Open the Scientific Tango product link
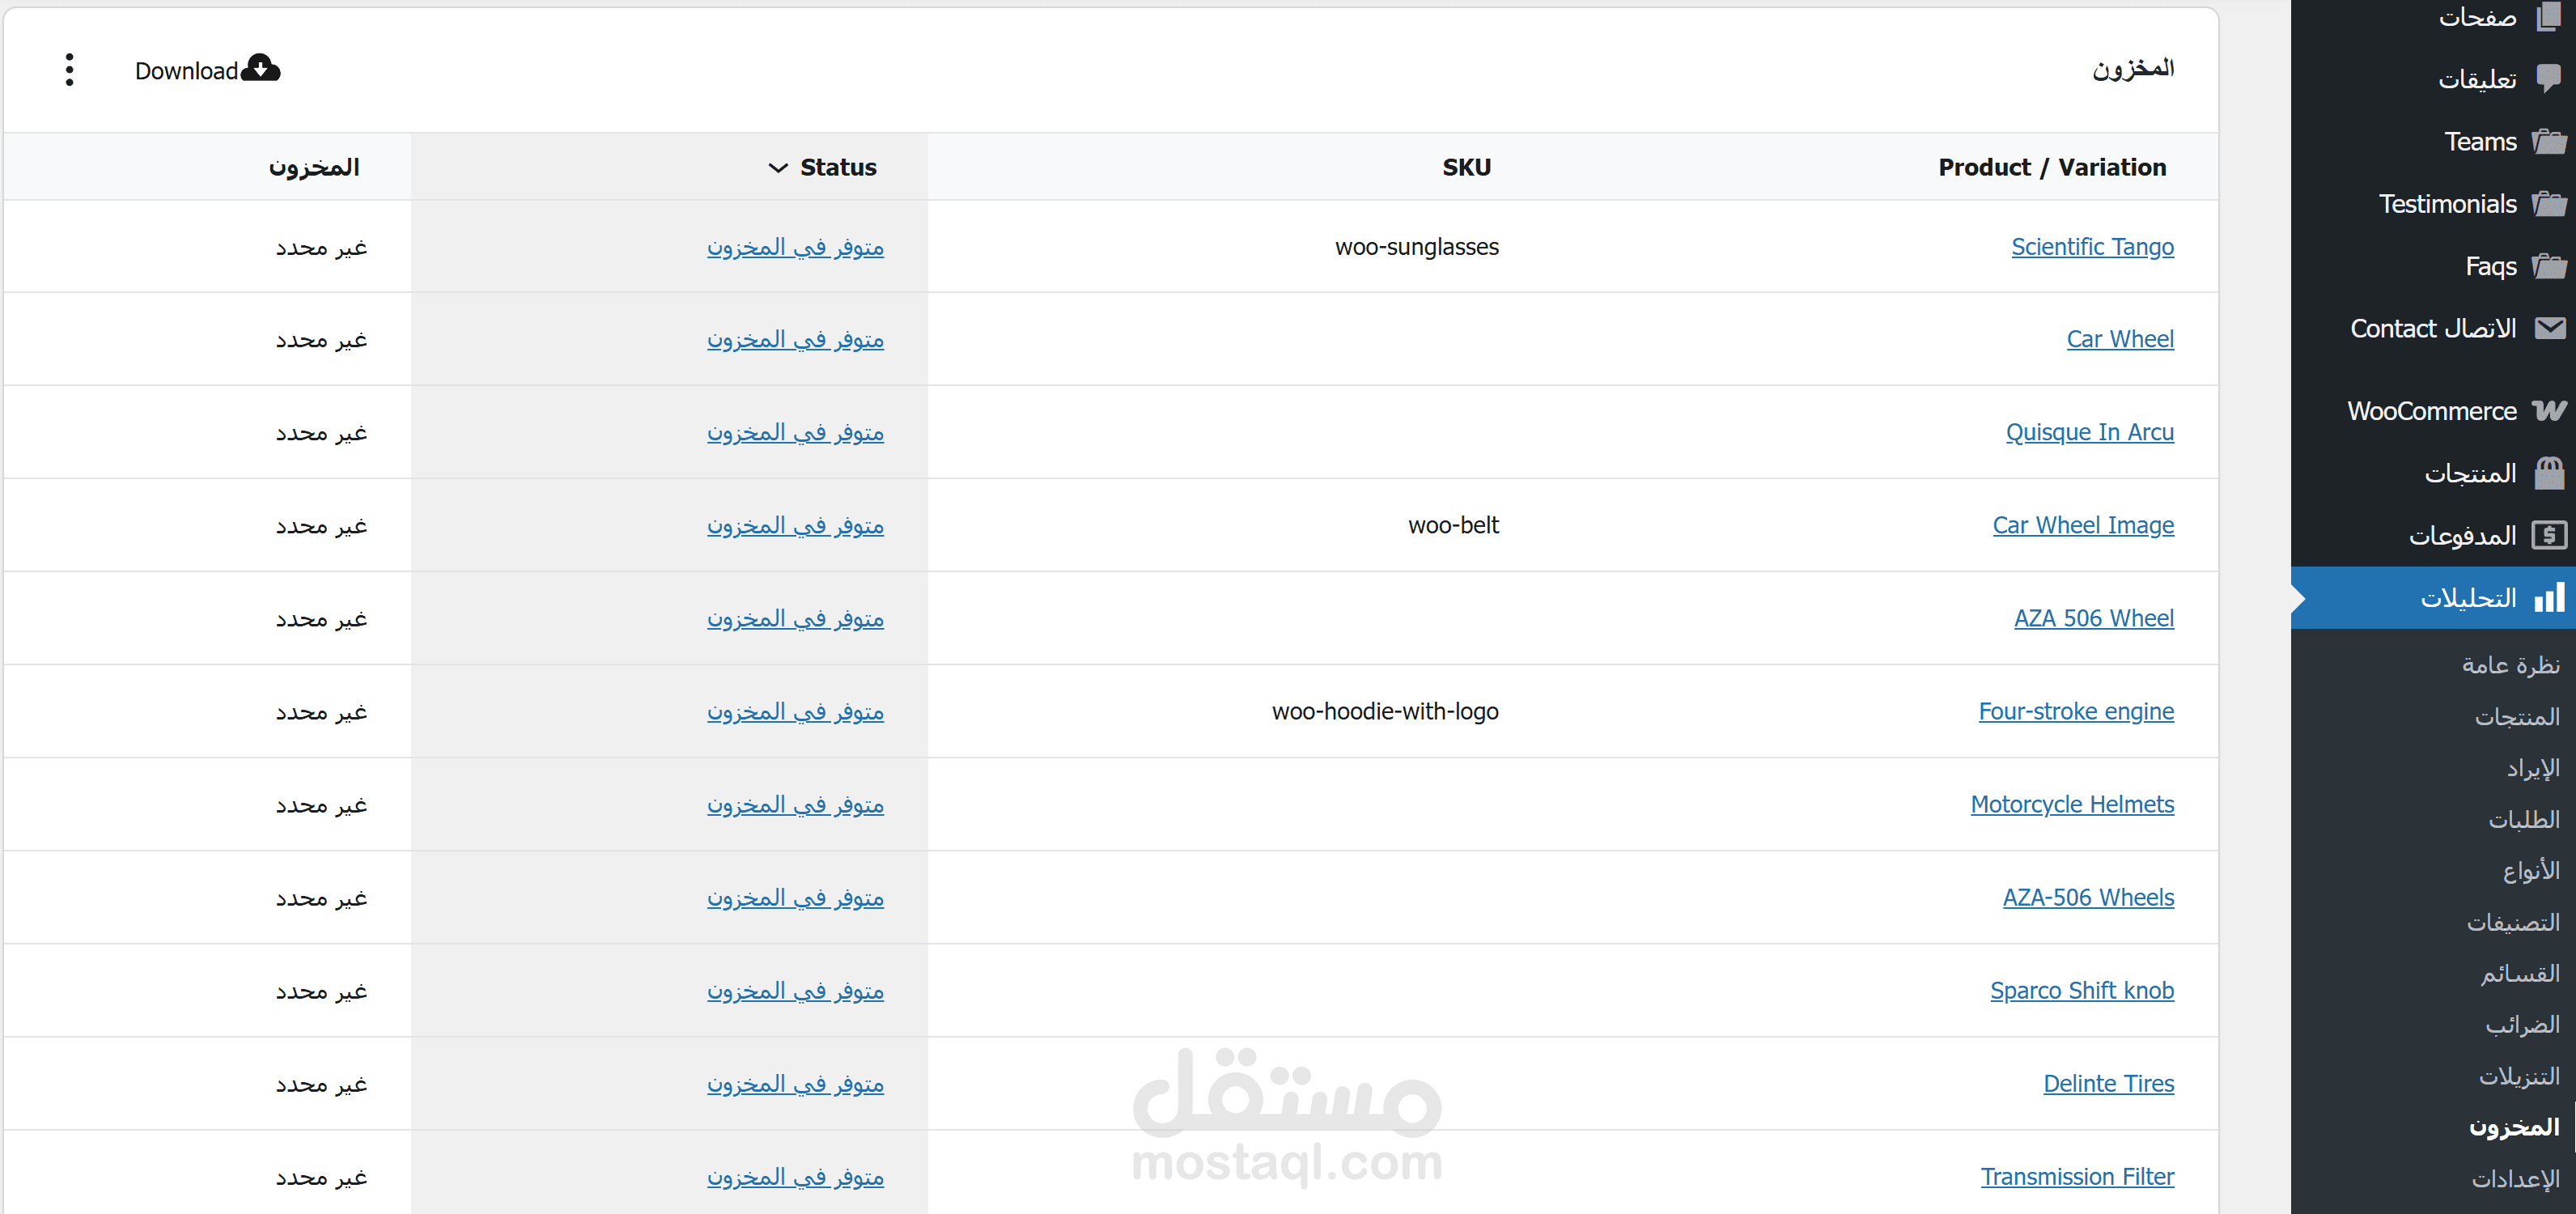The image size is (2576, 1214). pos(2092,247)
